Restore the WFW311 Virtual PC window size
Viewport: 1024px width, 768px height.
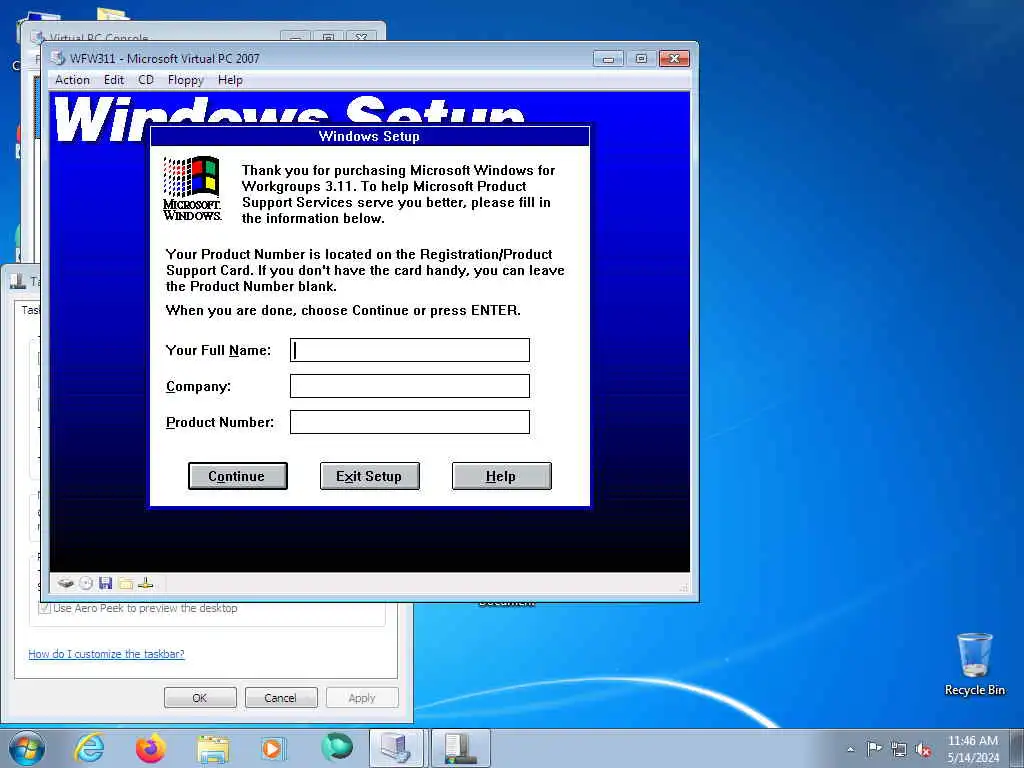pos(641,59)
